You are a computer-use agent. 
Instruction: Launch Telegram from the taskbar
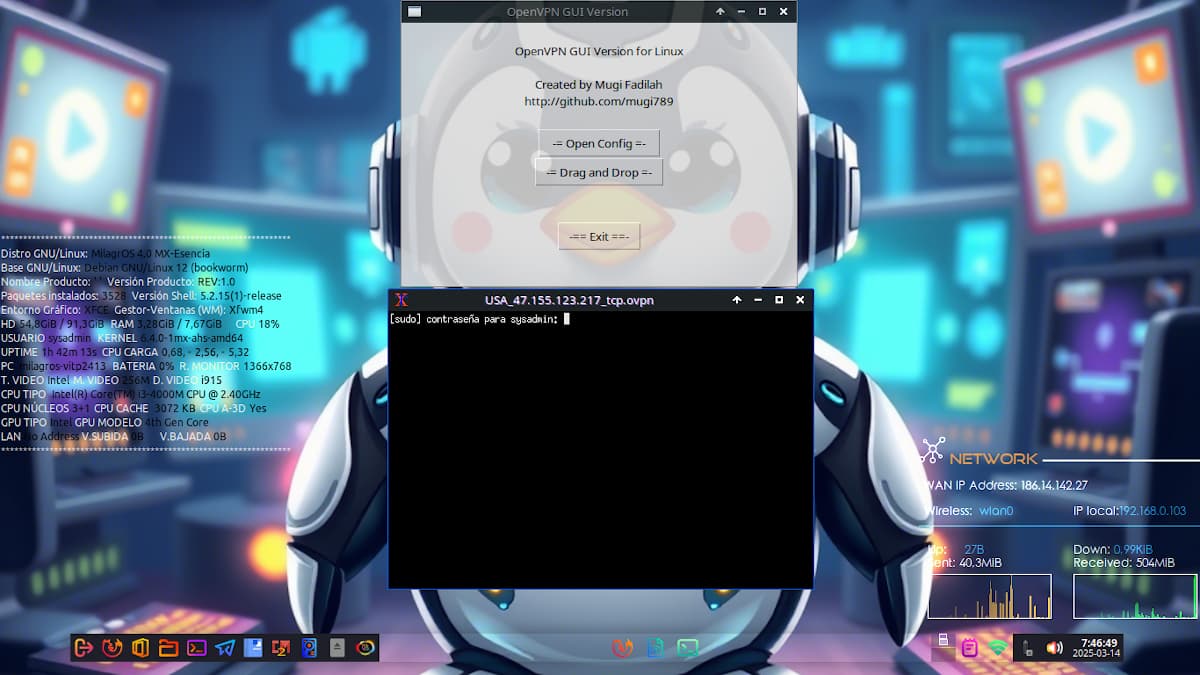pos(223,648)
